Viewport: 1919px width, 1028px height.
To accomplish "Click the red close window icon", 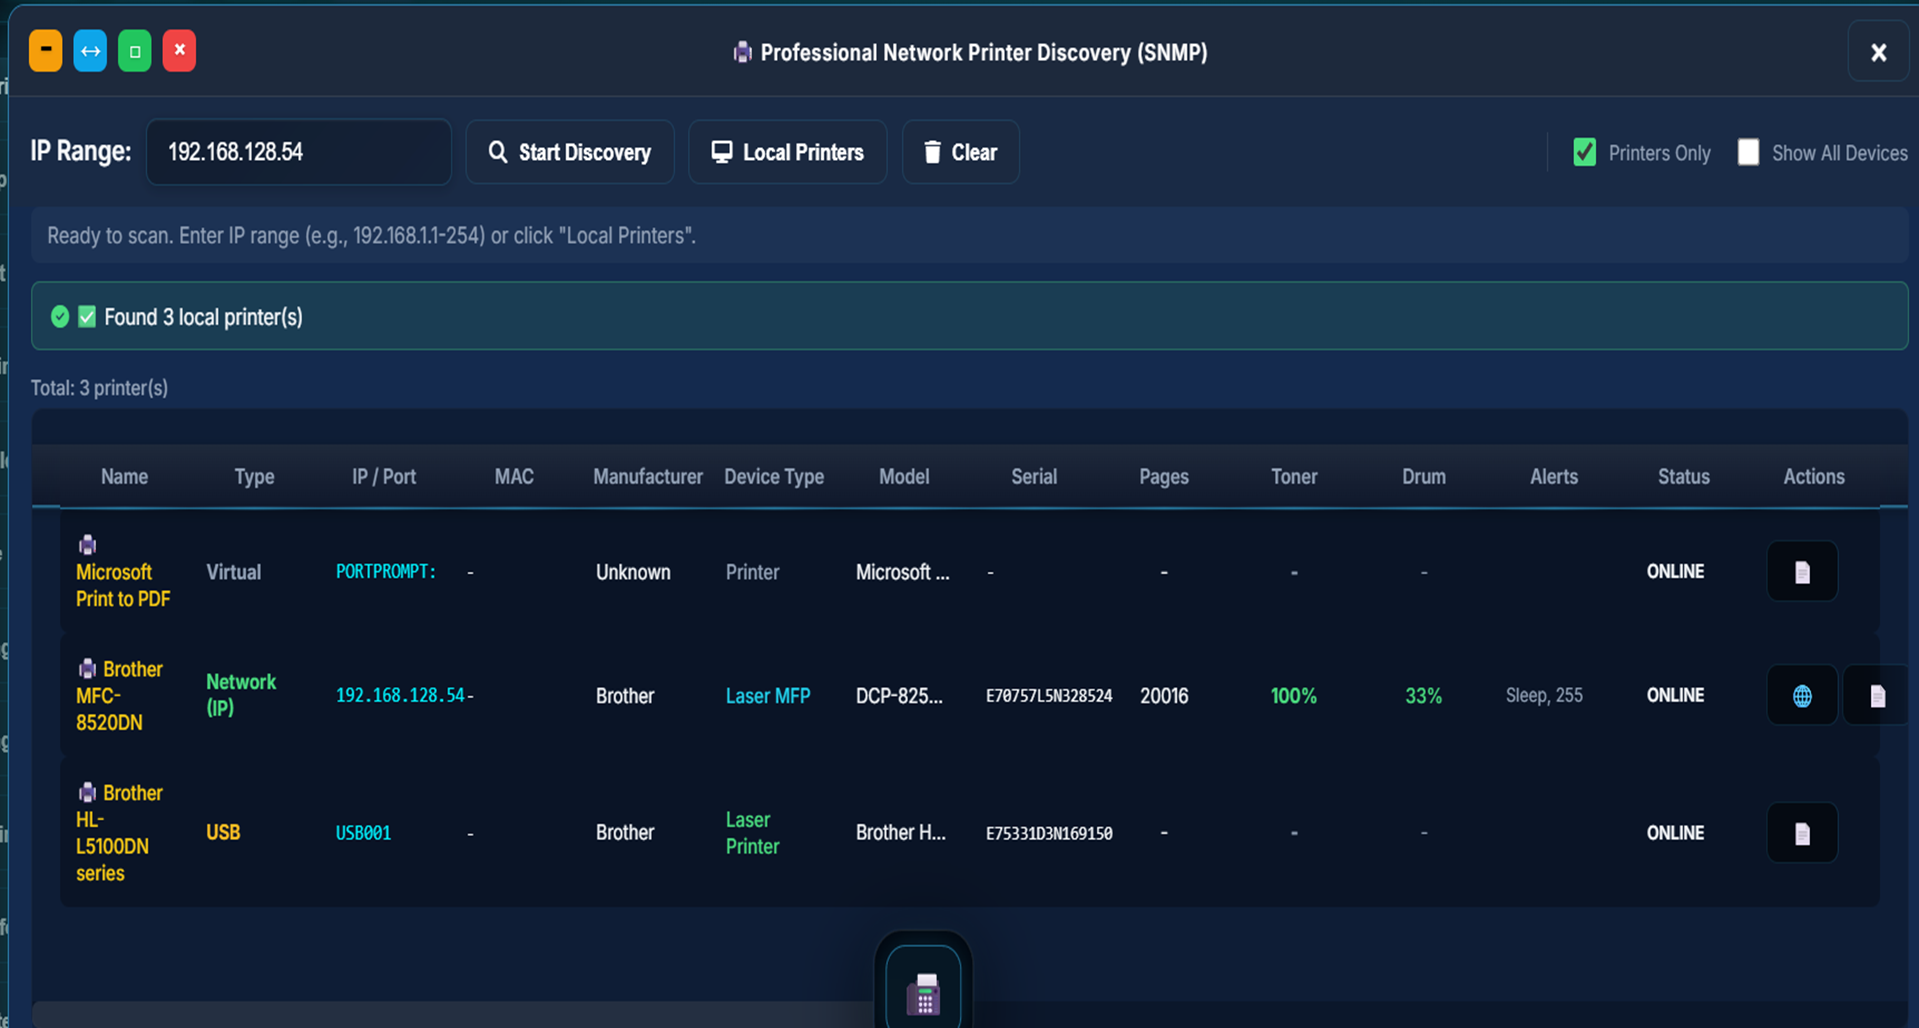I will (179, 51).
